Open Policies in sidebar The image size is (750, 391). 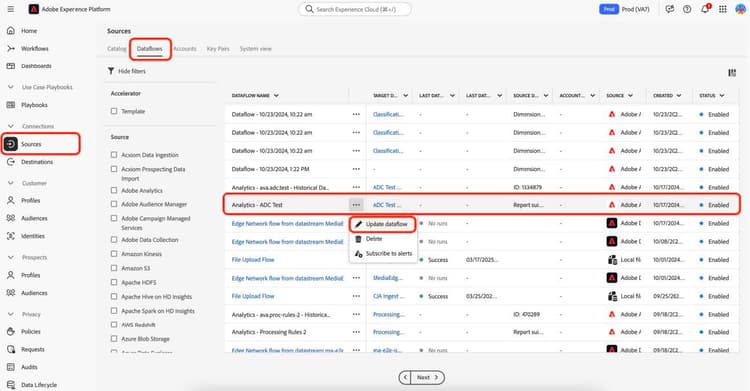point(31,332)
